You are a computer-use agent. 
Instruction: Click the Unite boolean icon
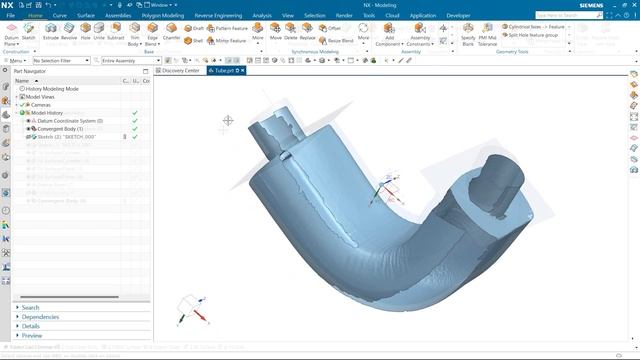pos(99,31)
